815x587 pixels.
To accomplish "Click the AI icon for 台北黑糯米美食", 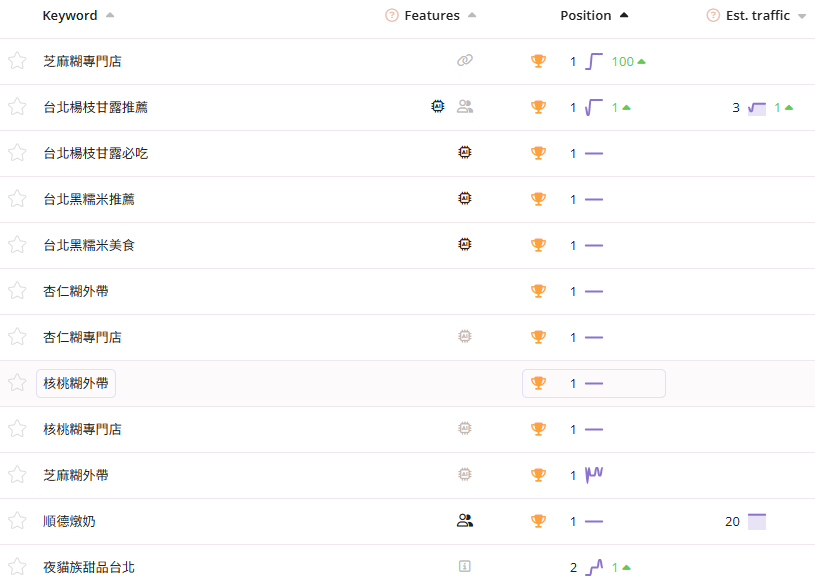I will (x=464, y=245).
